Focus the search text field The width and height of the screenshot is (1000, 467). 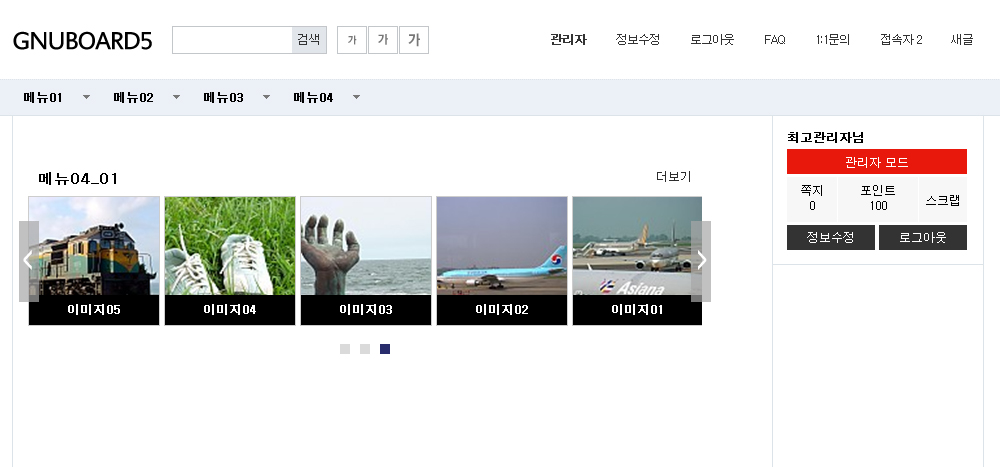click(x=232, y=40)
